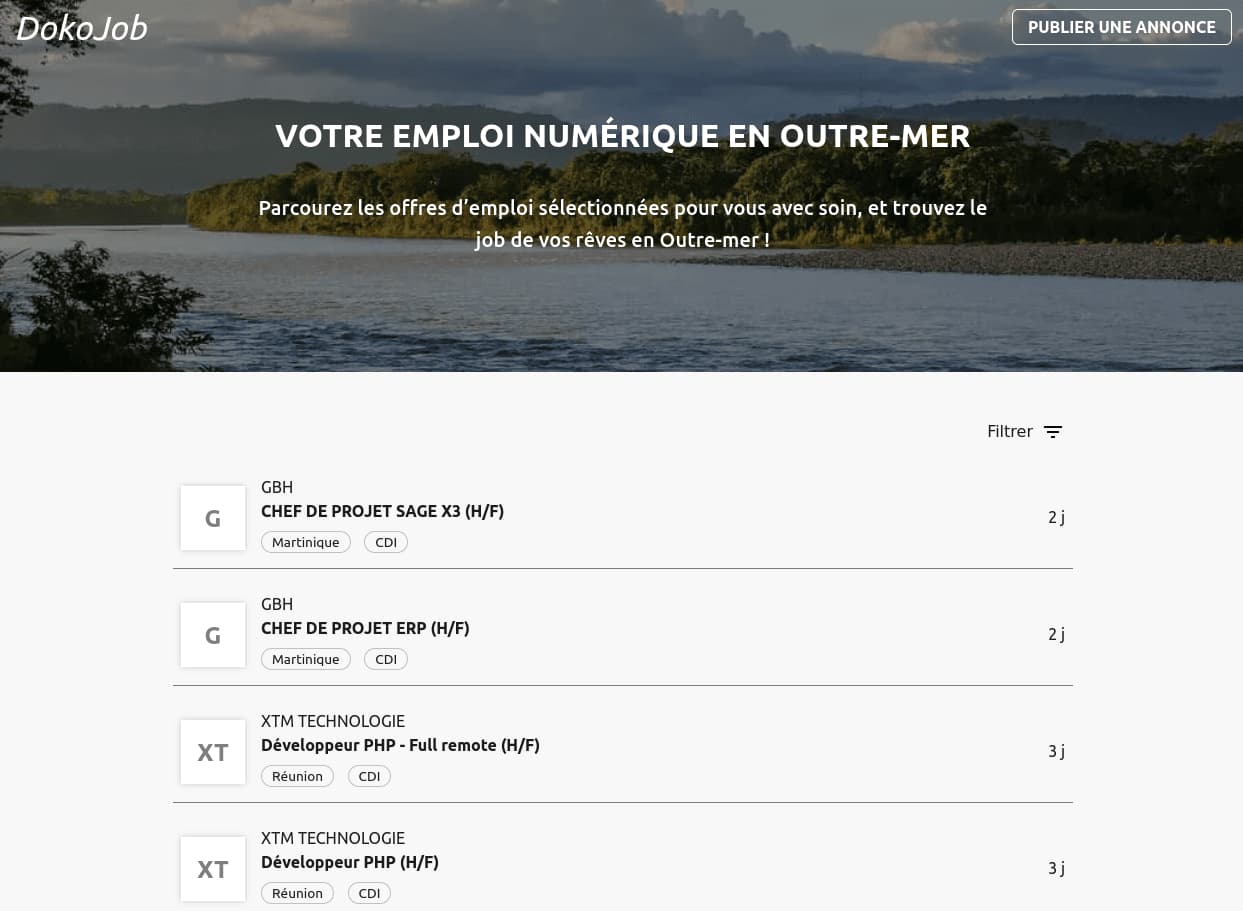Image resolution: width=1243 pixels, height=911 pixels.
Task: Click the 2 j timestamp on the Sage X3 offer
Action: [x=1056, y=517]
